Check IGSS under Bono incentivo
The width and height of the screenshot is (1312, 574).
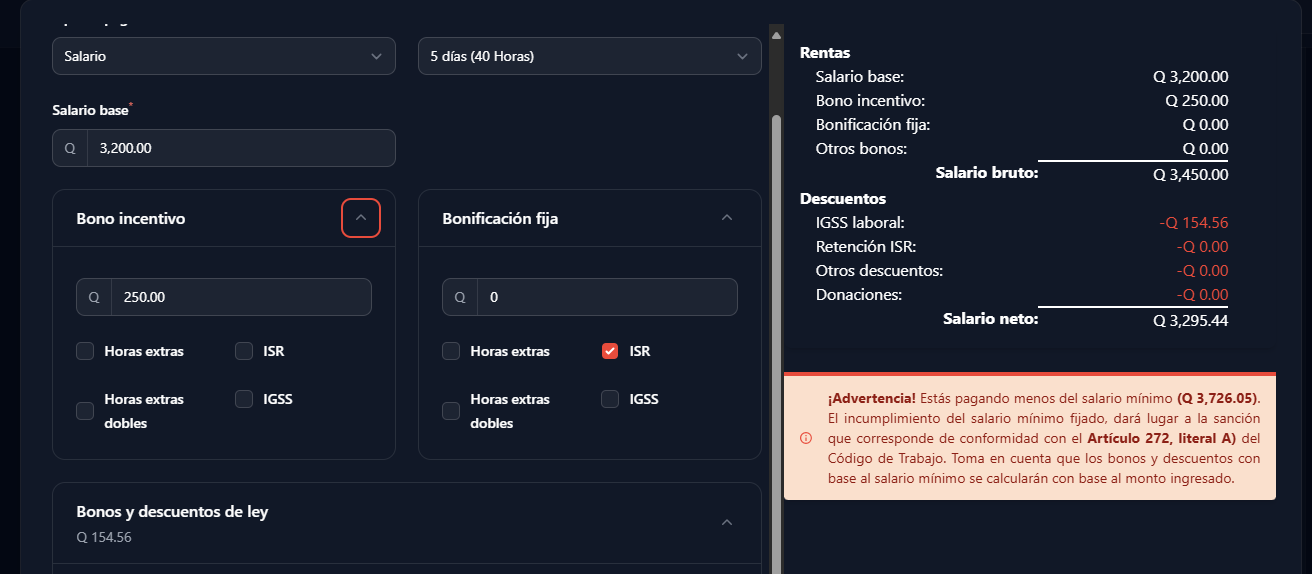(x=244, y=399)
